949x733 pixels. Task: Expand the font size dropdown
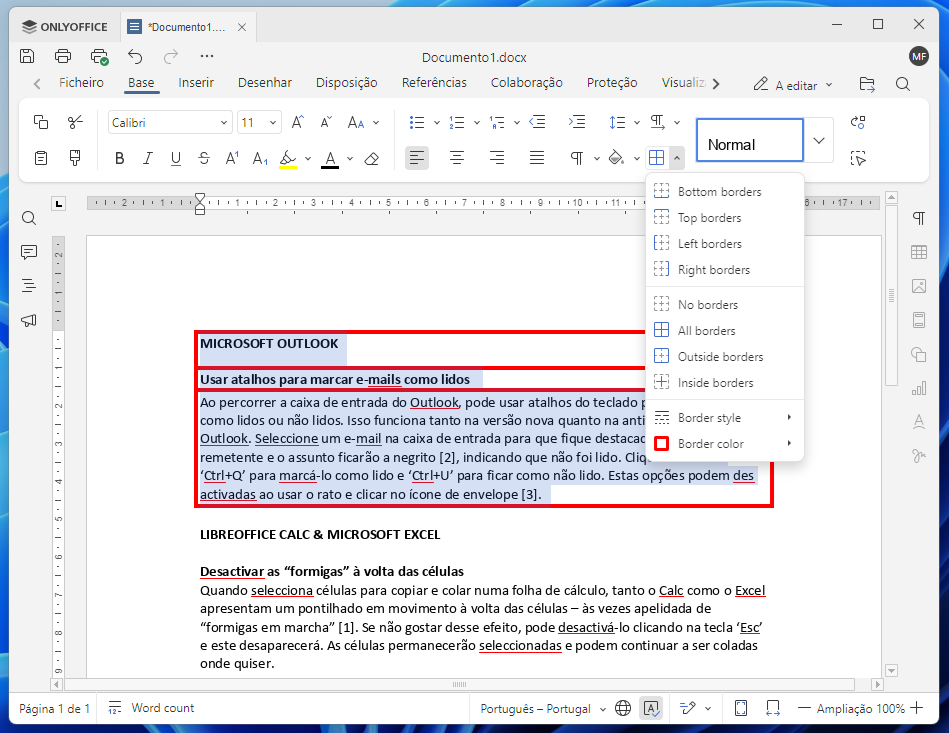pos(273,123)
